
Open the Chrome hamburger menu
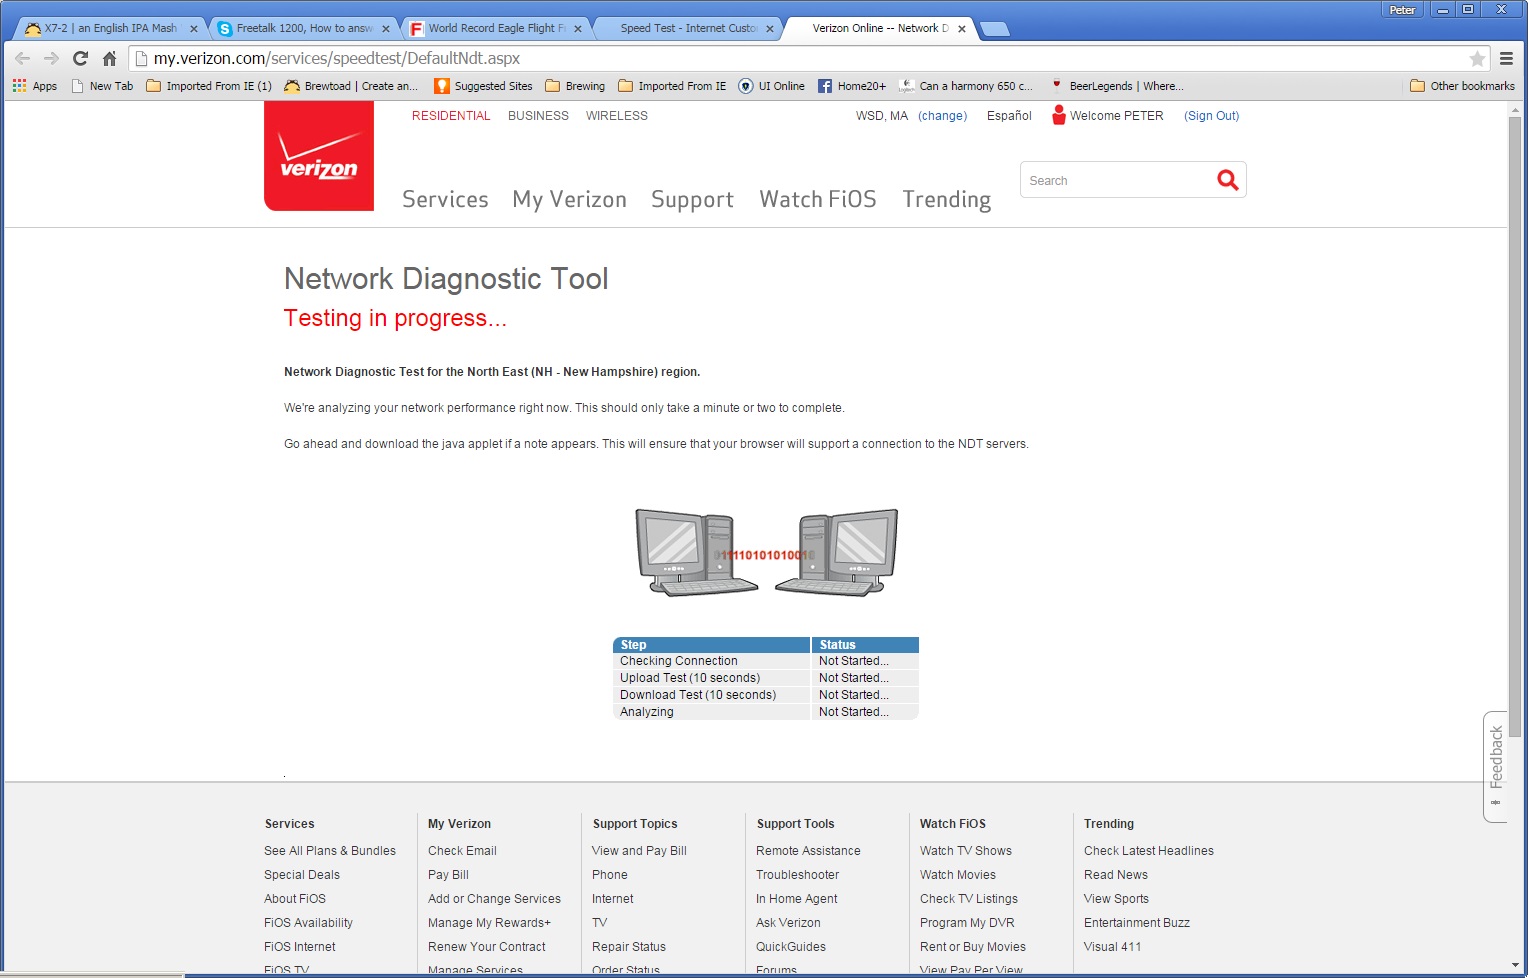click(1506, 58)
